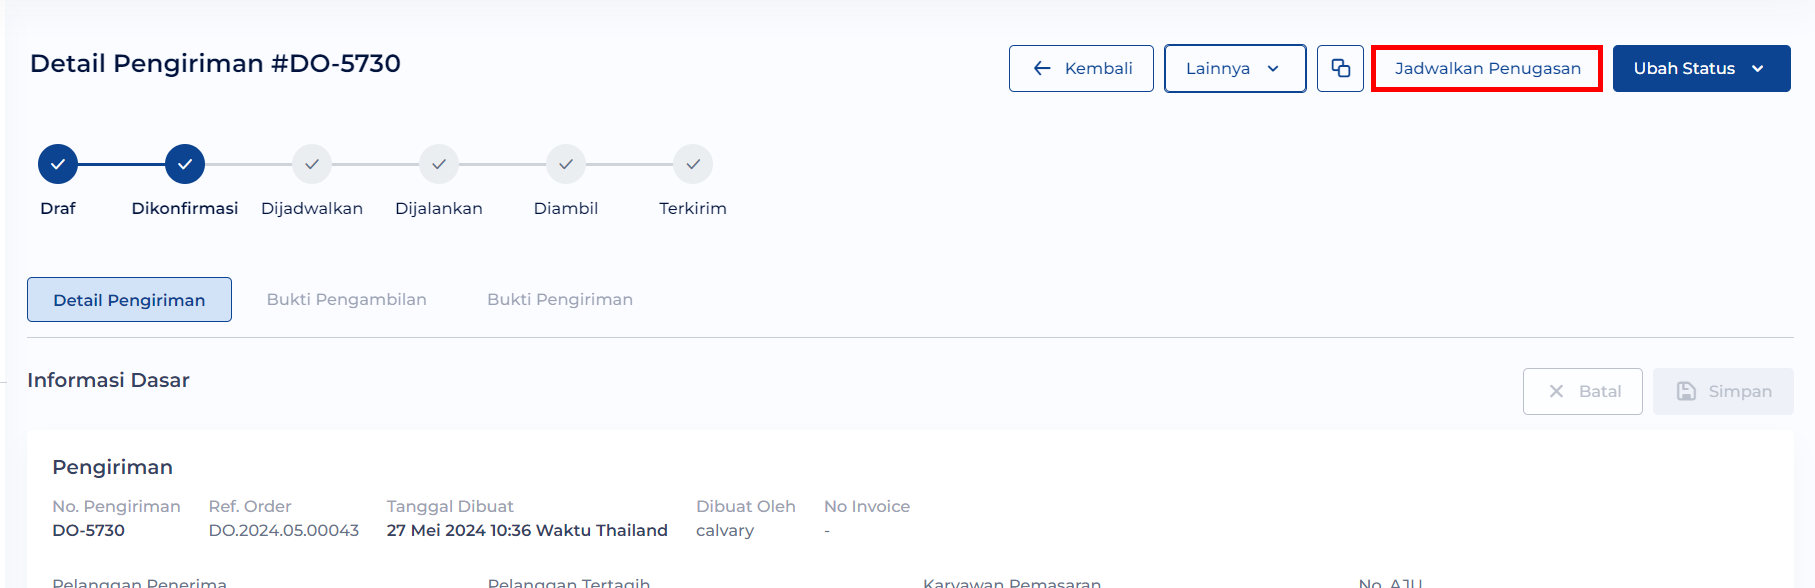Screen dimensions: 1815x588
Task: Click the Draf step checkmark circle
Action: (58, 164)
